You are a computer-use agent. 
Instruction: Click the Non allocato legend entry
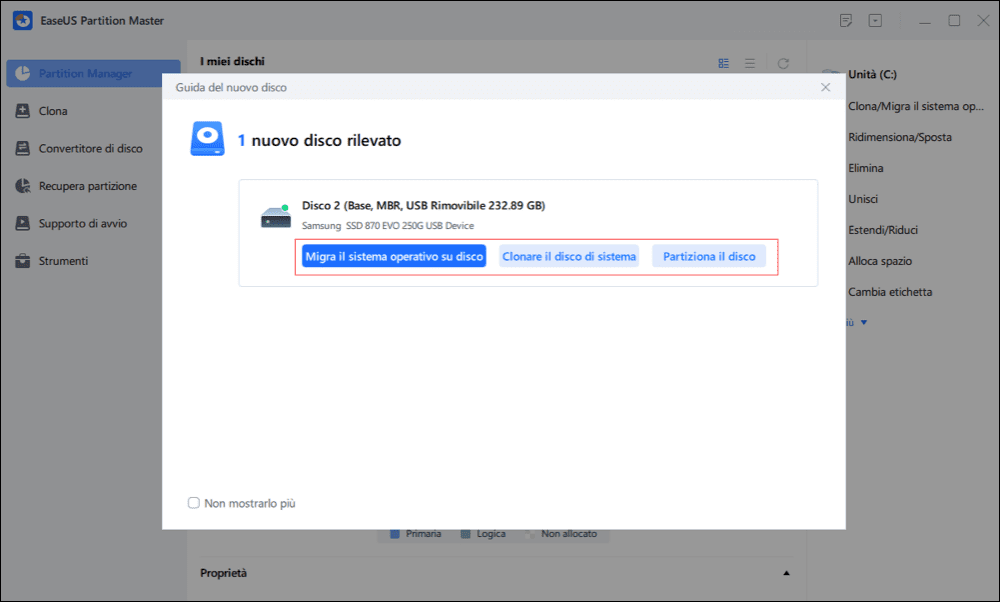(x=561, y=534)
